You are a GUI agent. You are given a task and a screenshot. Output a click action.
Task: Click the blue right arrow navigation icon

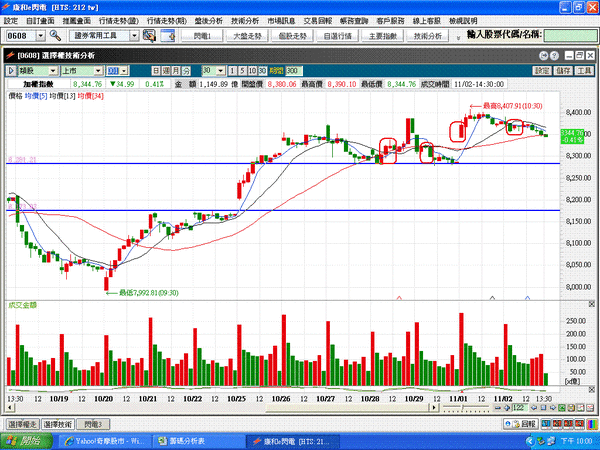[x=553, y=408]
